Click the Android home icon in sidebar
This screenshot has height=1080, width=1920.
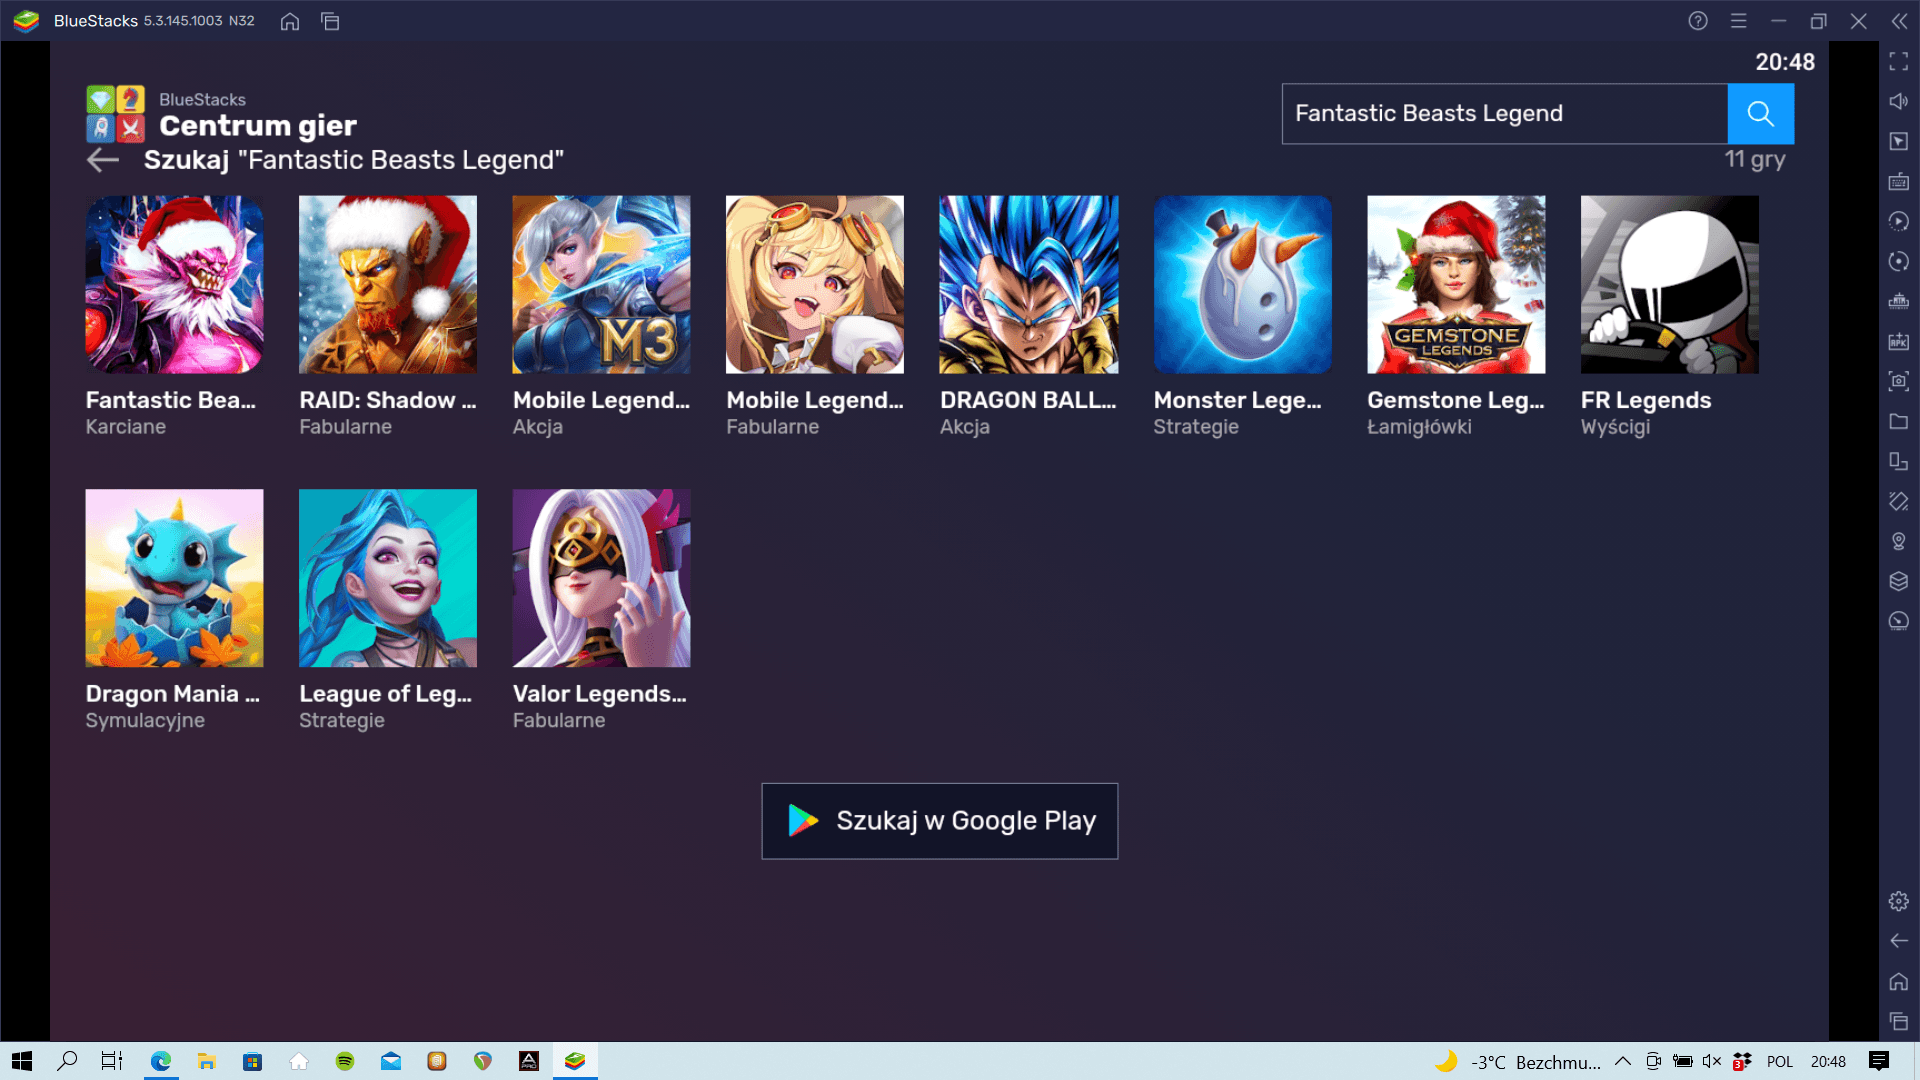pos(1899,981)
